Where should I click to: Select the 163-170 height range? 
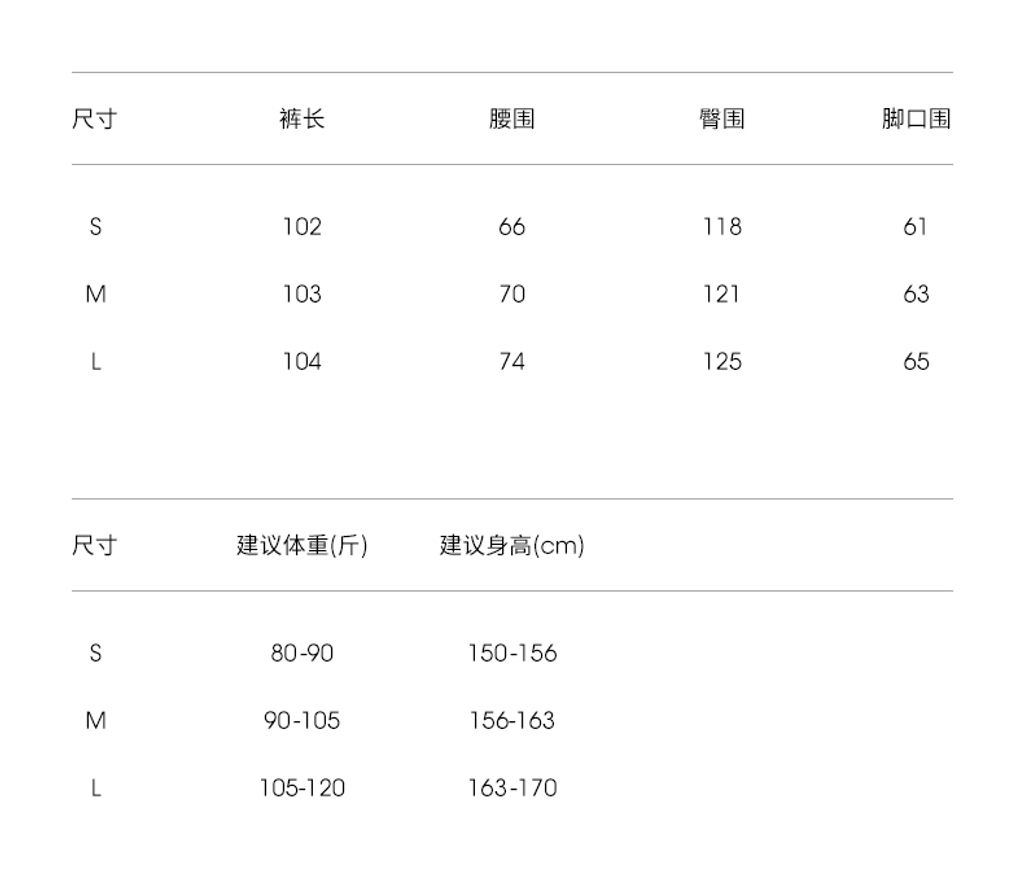(512, 788)
